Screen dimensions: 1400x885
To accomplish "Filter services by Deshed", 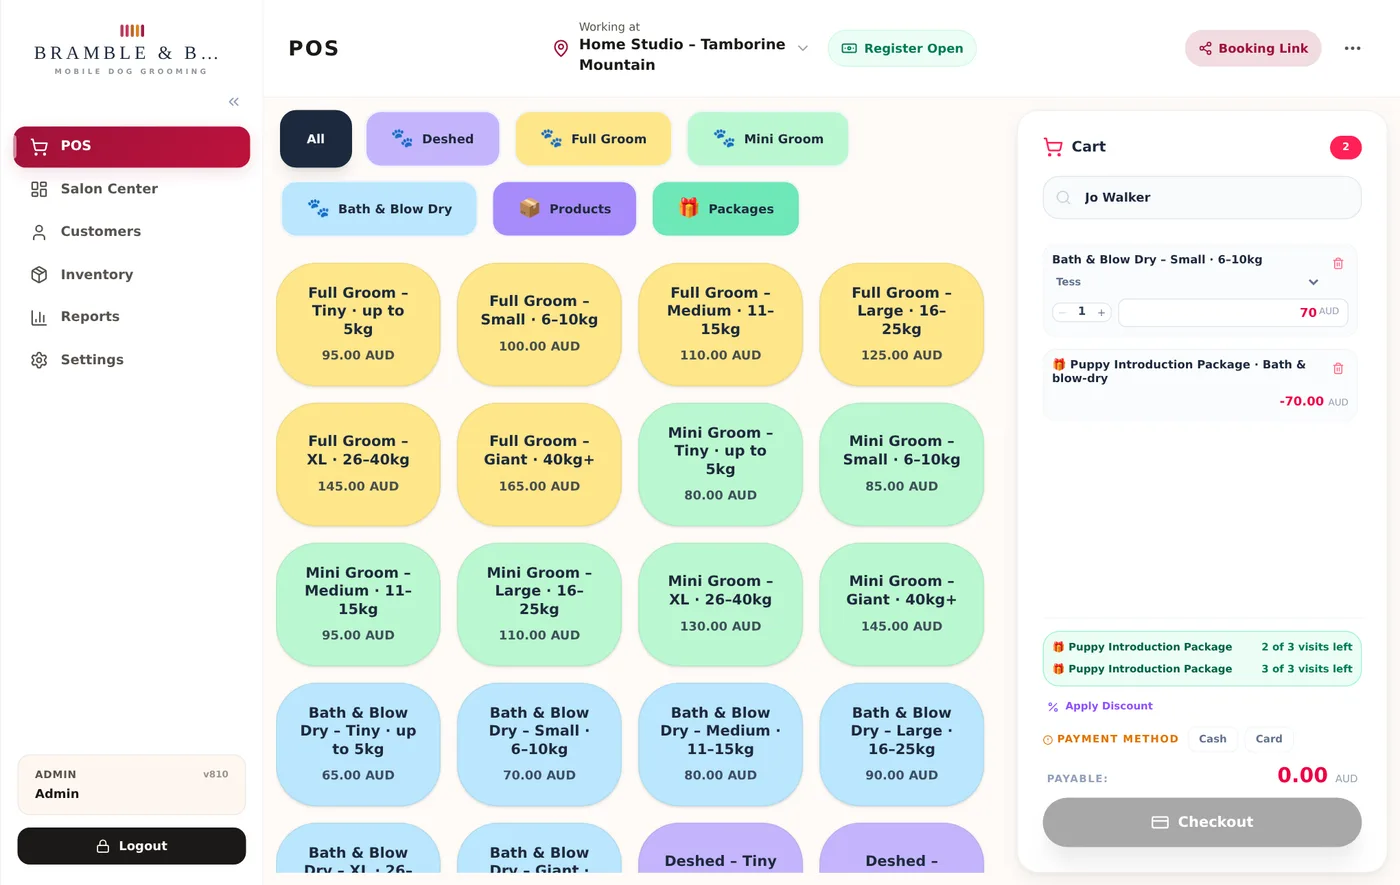I will click(433, 139).
